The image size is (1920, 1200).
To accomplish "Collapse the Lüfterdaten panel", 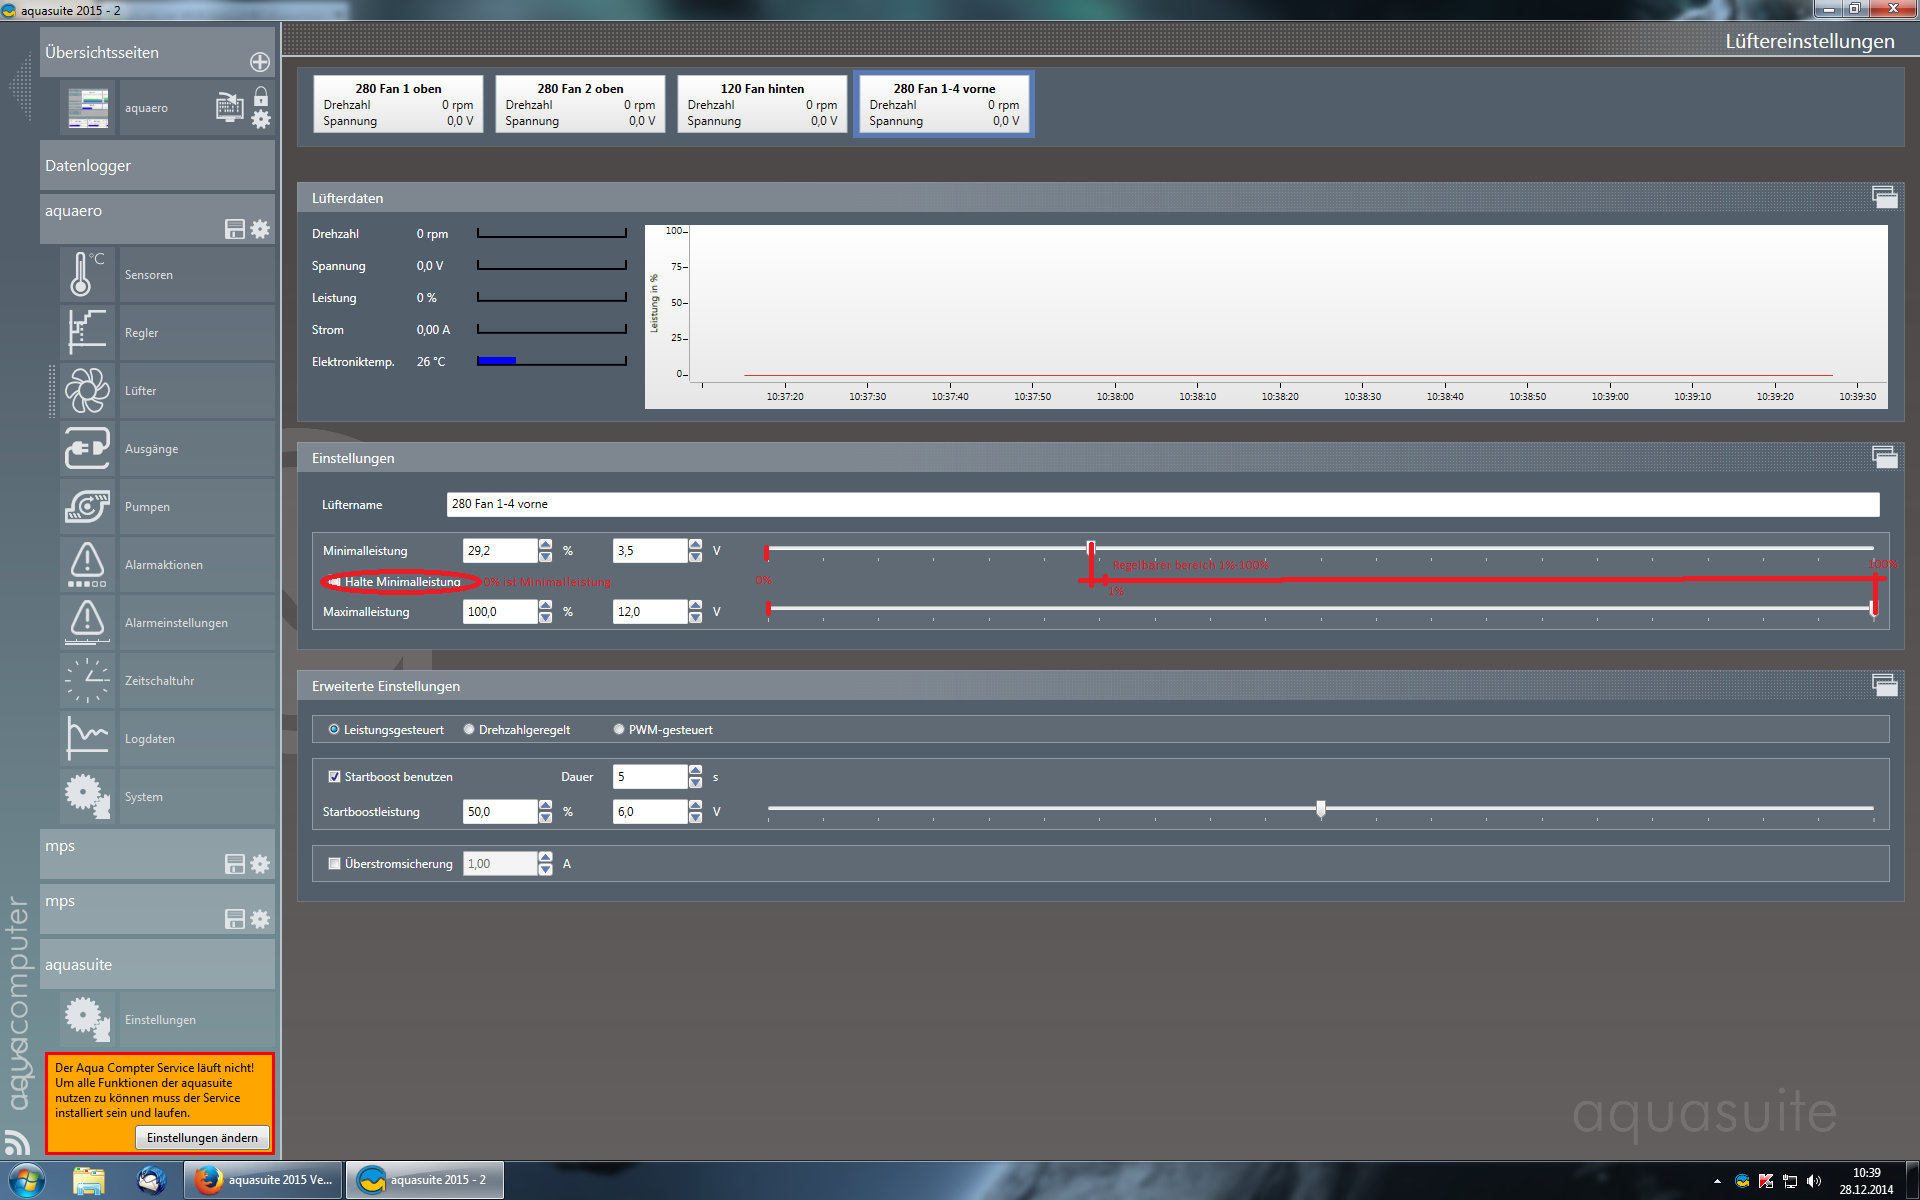I will click(1884, 197).
